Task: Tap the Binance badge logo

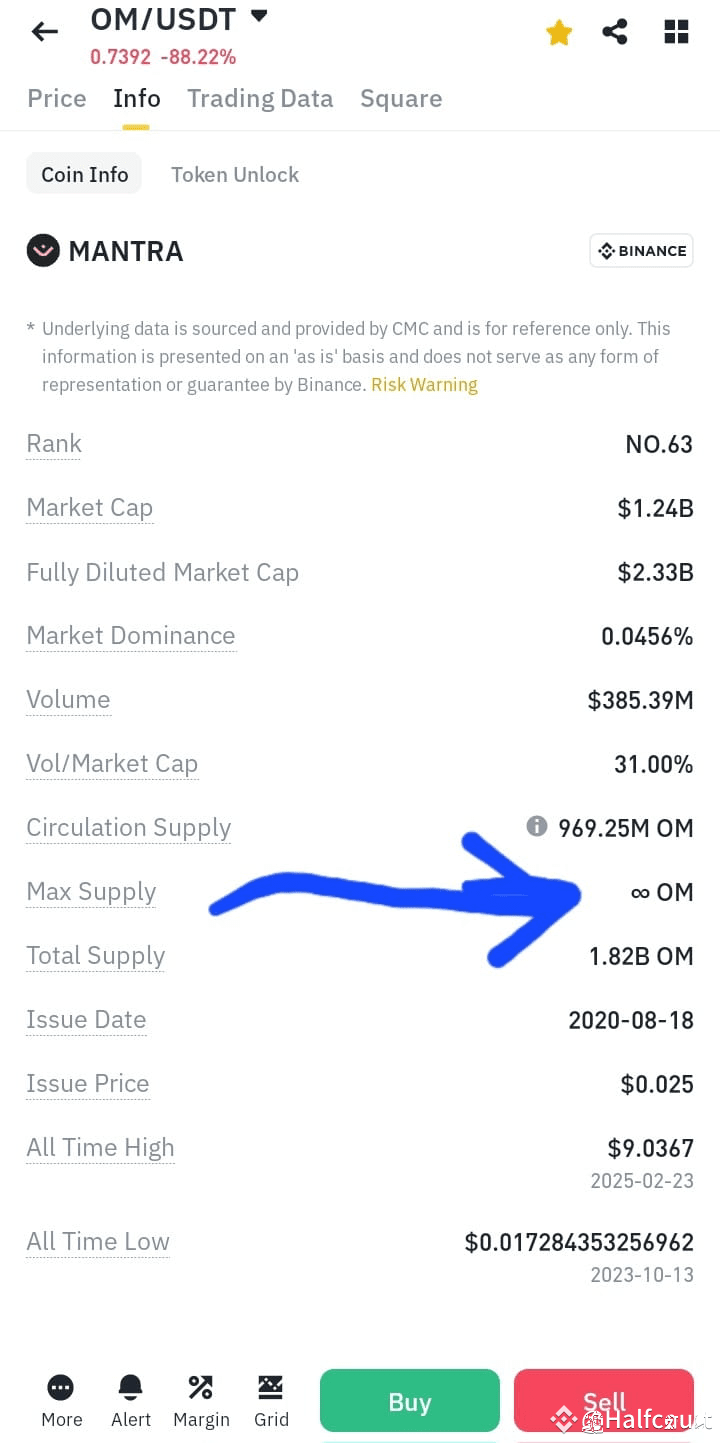Action: point(641,251)
